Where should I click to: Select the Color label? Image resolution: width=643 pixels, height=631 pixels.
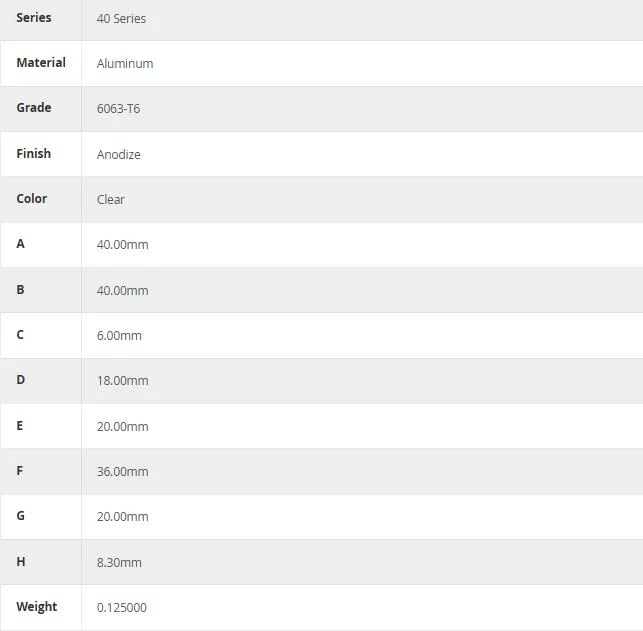[32, 199]
